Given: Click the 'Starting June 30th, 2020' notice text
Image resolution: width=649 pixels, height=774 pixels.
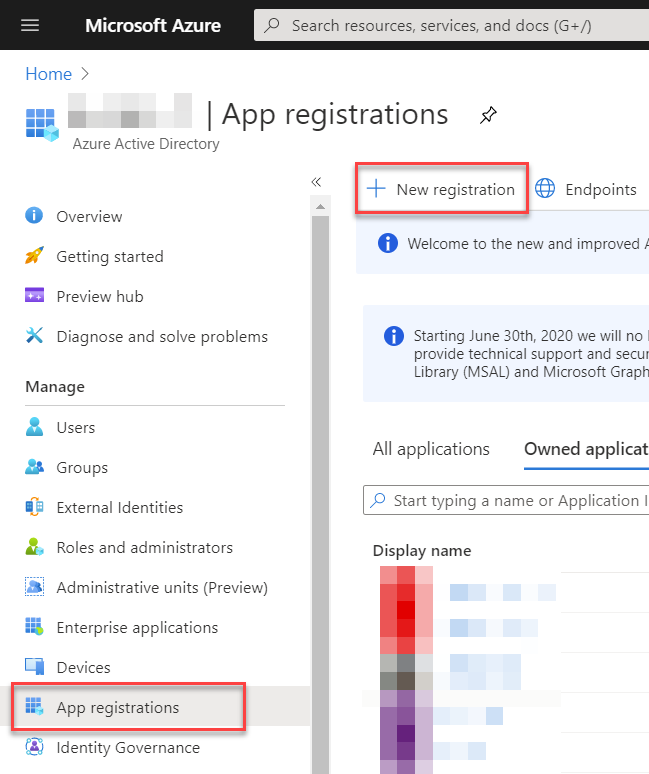Looking at the screenshot, I should [531, 354].
